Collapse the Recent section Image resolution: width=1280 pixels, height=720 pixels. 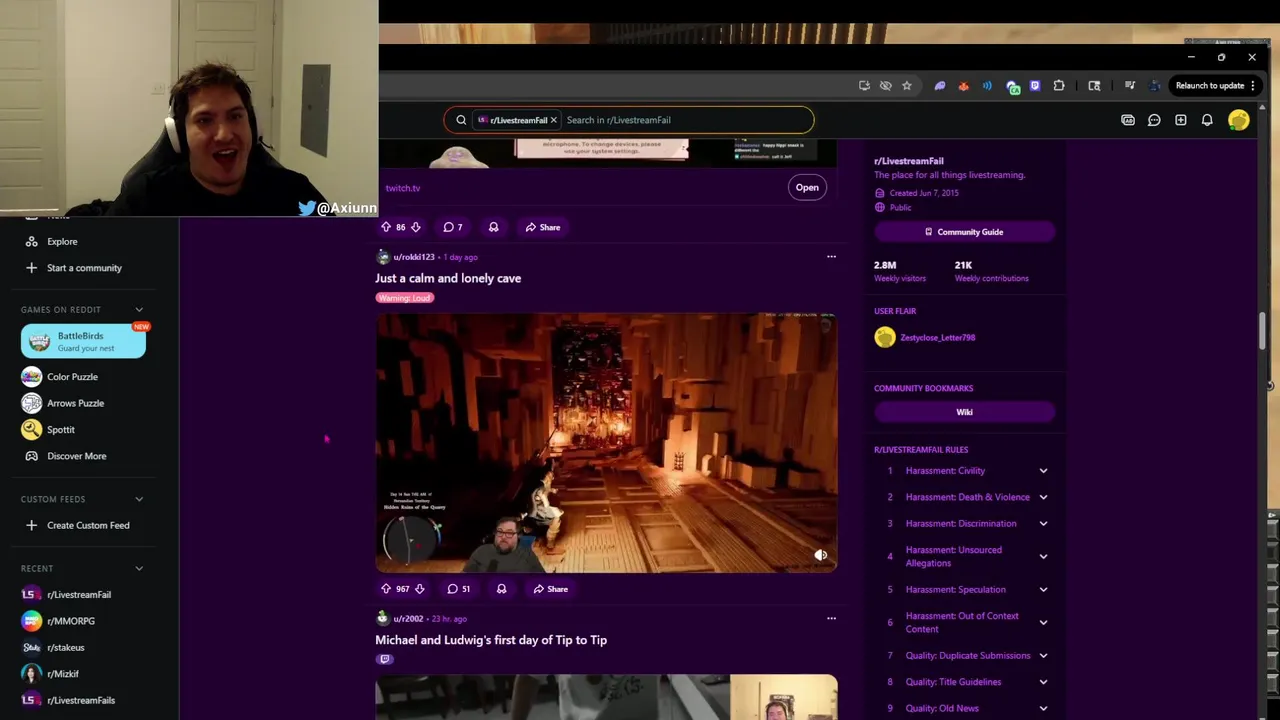pos(139,569)
